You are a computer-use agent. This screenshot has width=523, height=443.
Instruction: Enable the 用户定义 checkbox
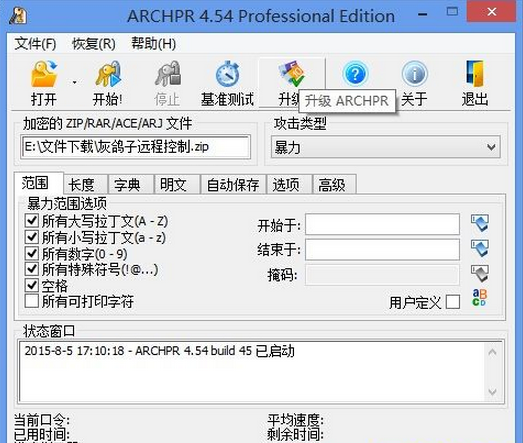pos(453,302)
